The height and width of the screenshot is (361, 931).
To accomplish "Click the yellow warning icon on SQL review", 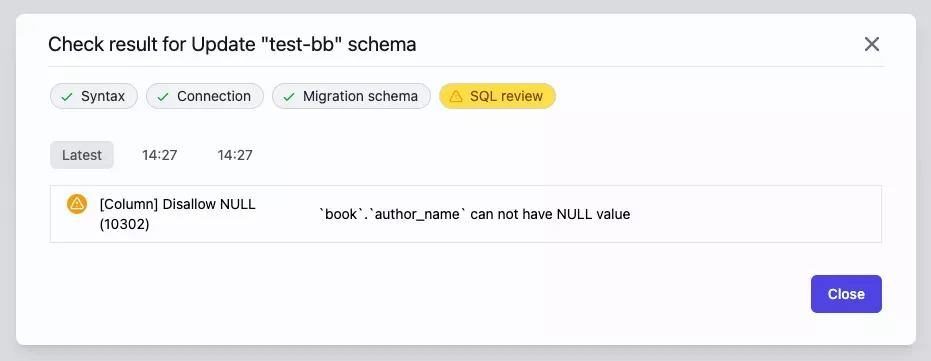I will [x=456, y=97].
